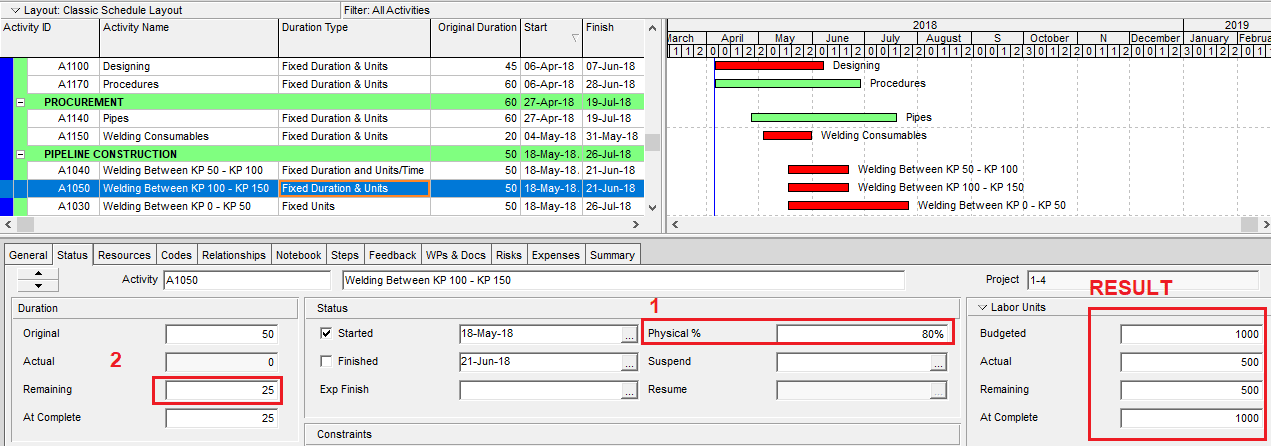Click the Welding Consumables Gantt bar
This screenshot has height=446, width=1271.
787,135
